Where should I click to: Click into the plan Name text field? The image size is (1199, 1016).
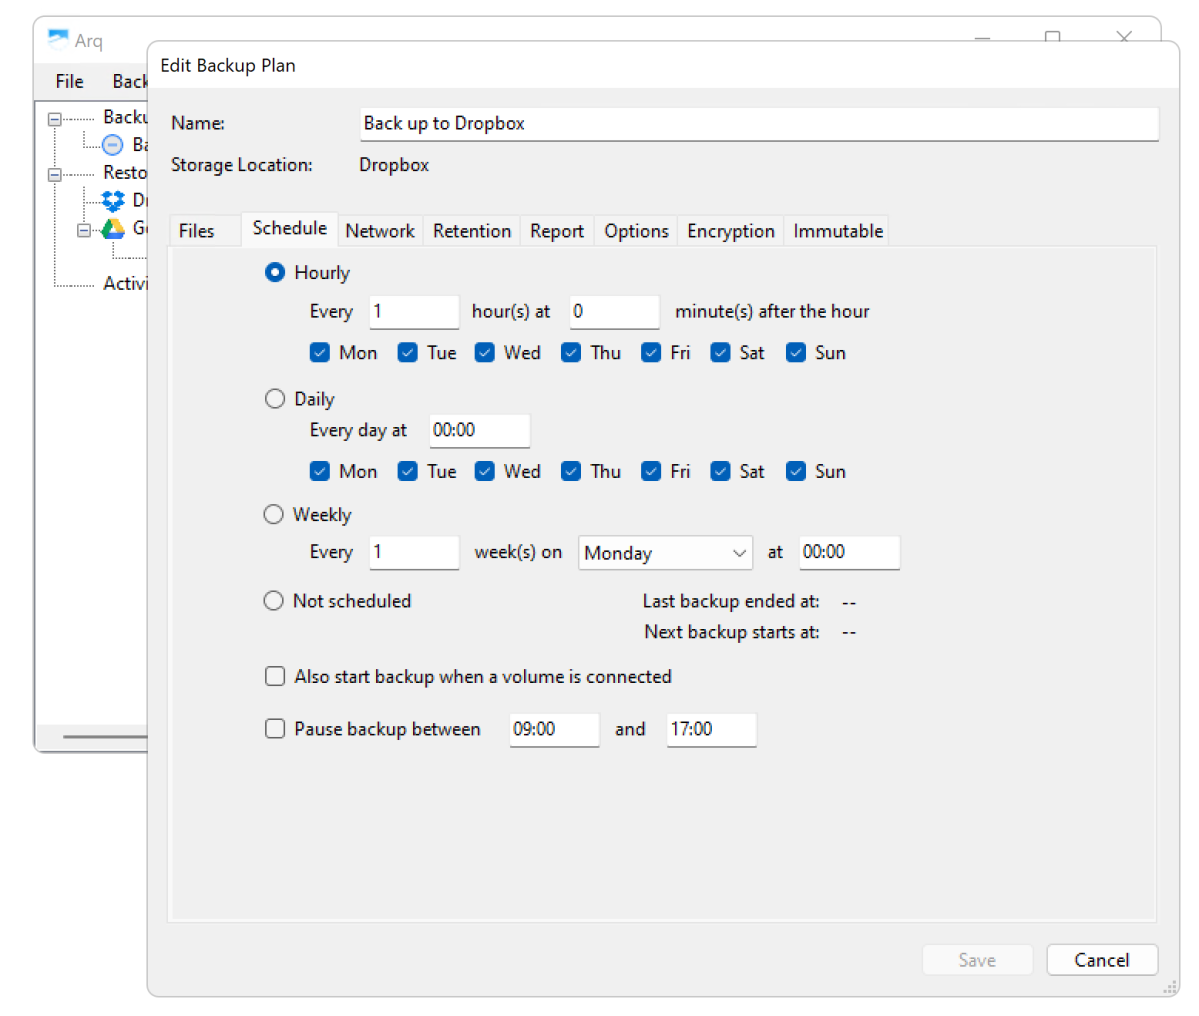(758, 124)
